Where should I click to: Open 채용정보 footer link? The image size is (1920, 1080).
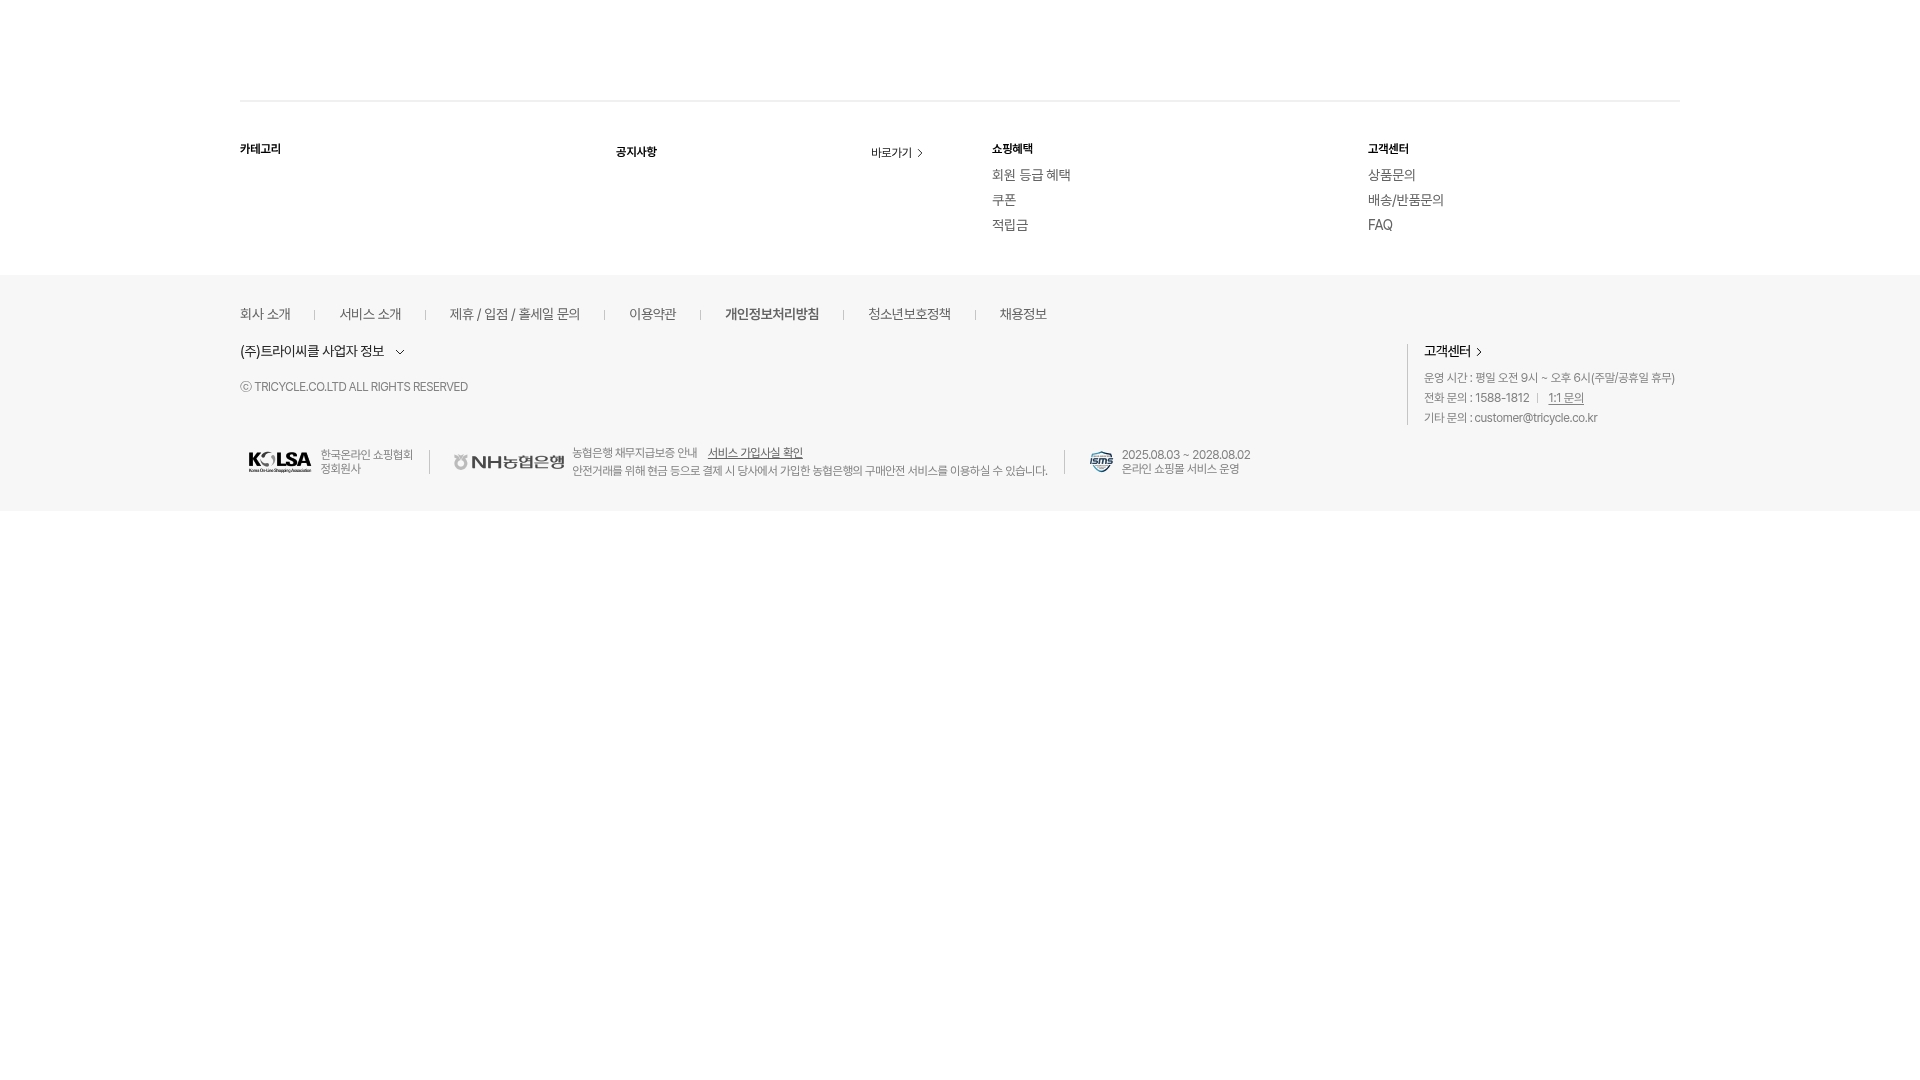pyautogui.click(x=1023, y=315)
